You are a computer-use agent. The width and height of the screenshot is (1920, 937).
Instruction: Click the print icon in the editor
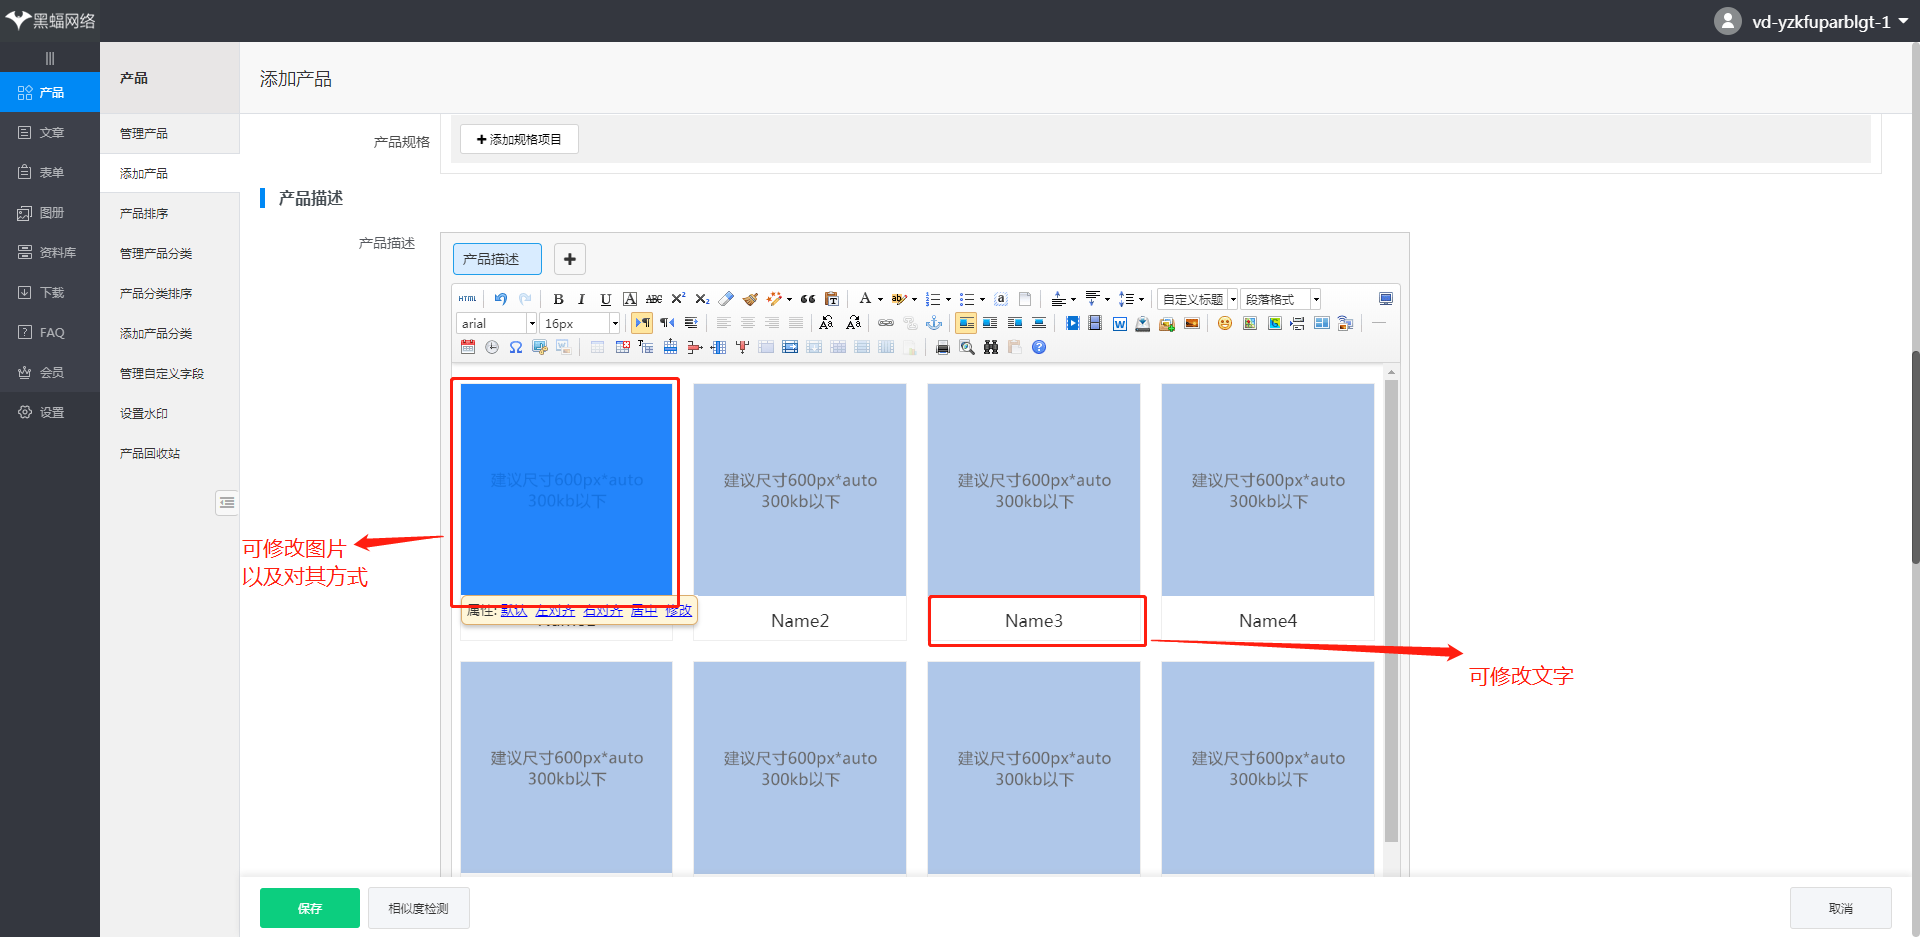(942, 347)
